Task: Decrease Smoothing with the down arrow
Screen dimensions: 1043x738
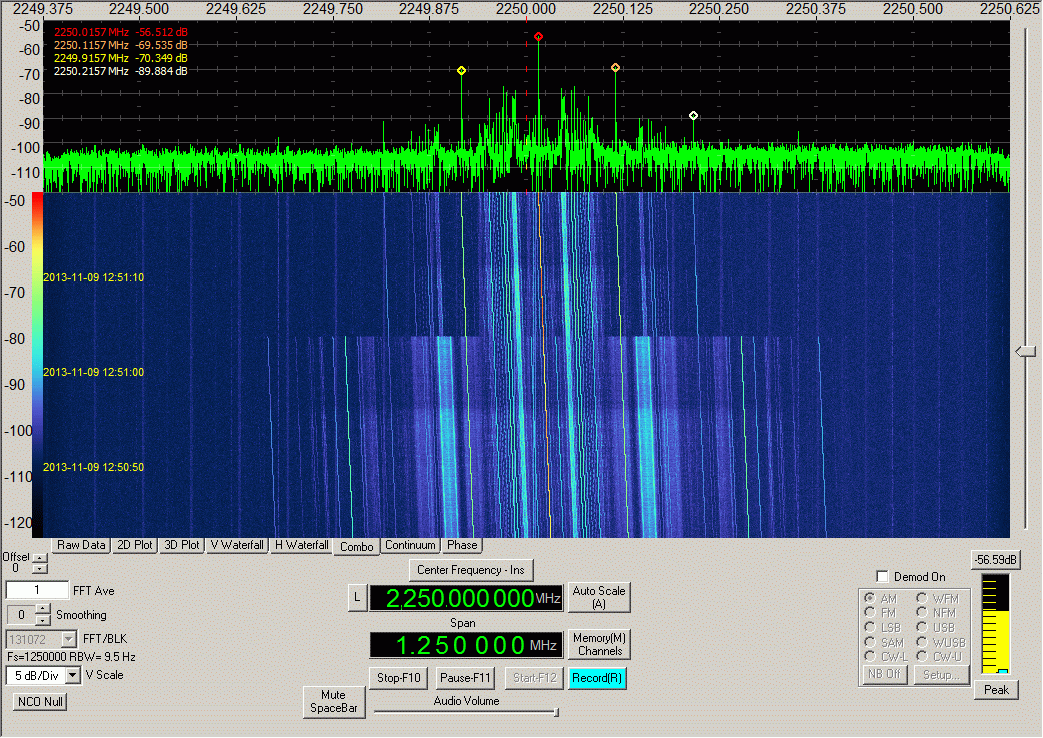Action: [43, 620]
